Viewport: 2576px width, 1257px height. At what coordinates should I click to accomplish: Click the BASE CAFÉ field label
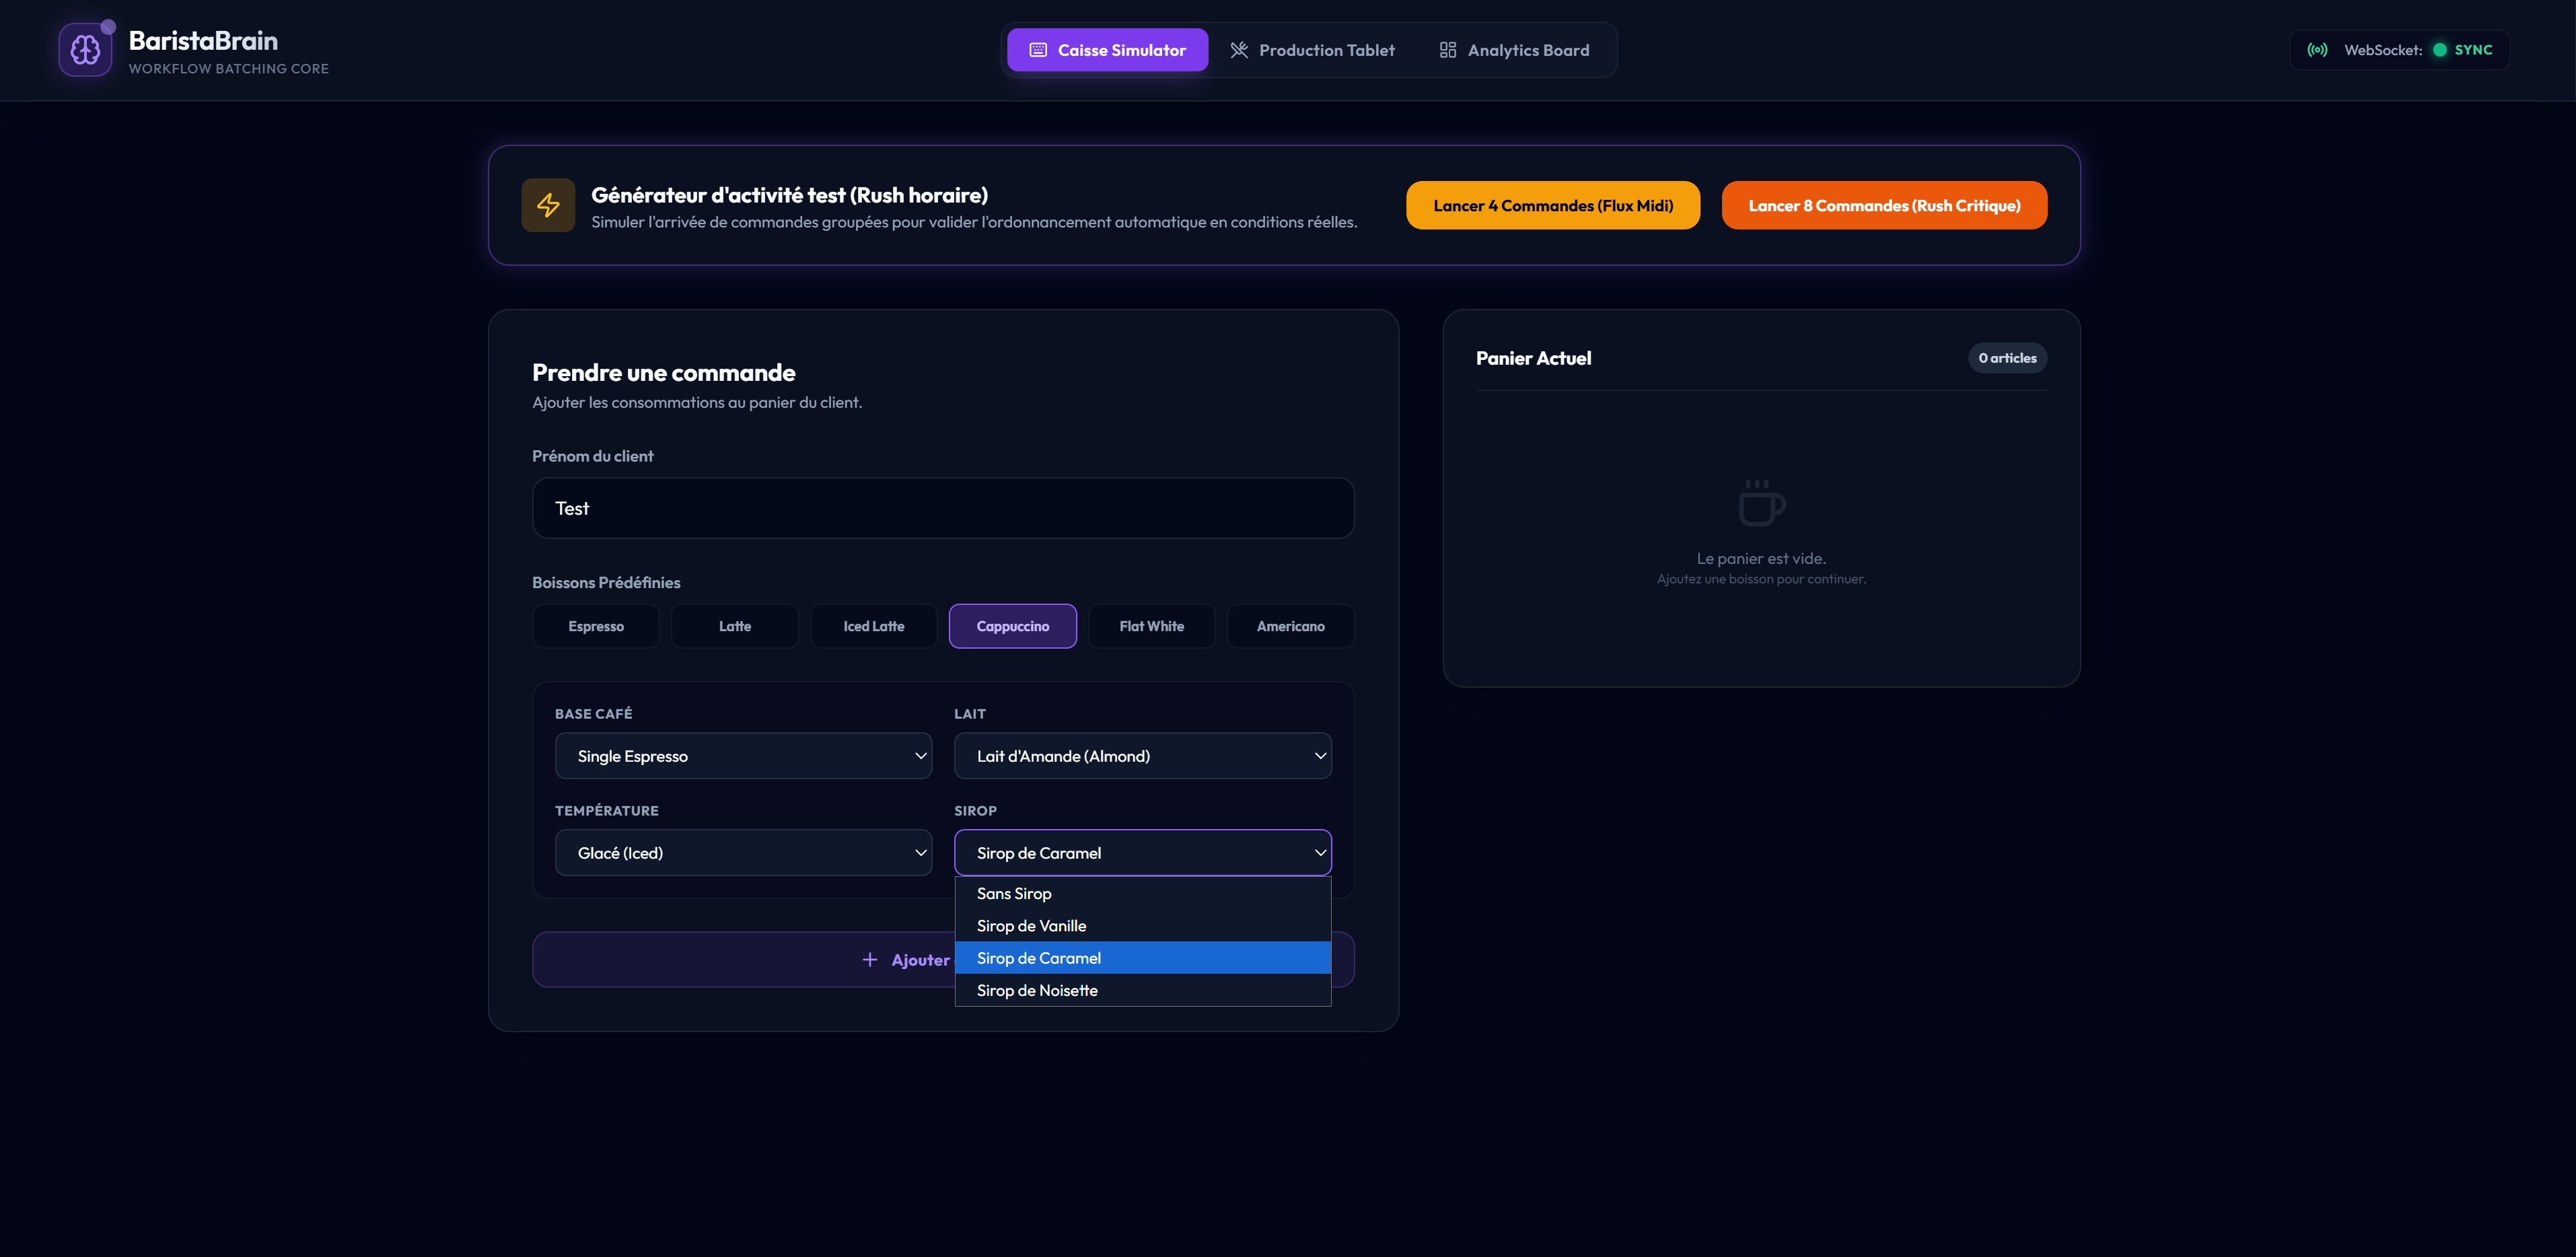point(593,714)
